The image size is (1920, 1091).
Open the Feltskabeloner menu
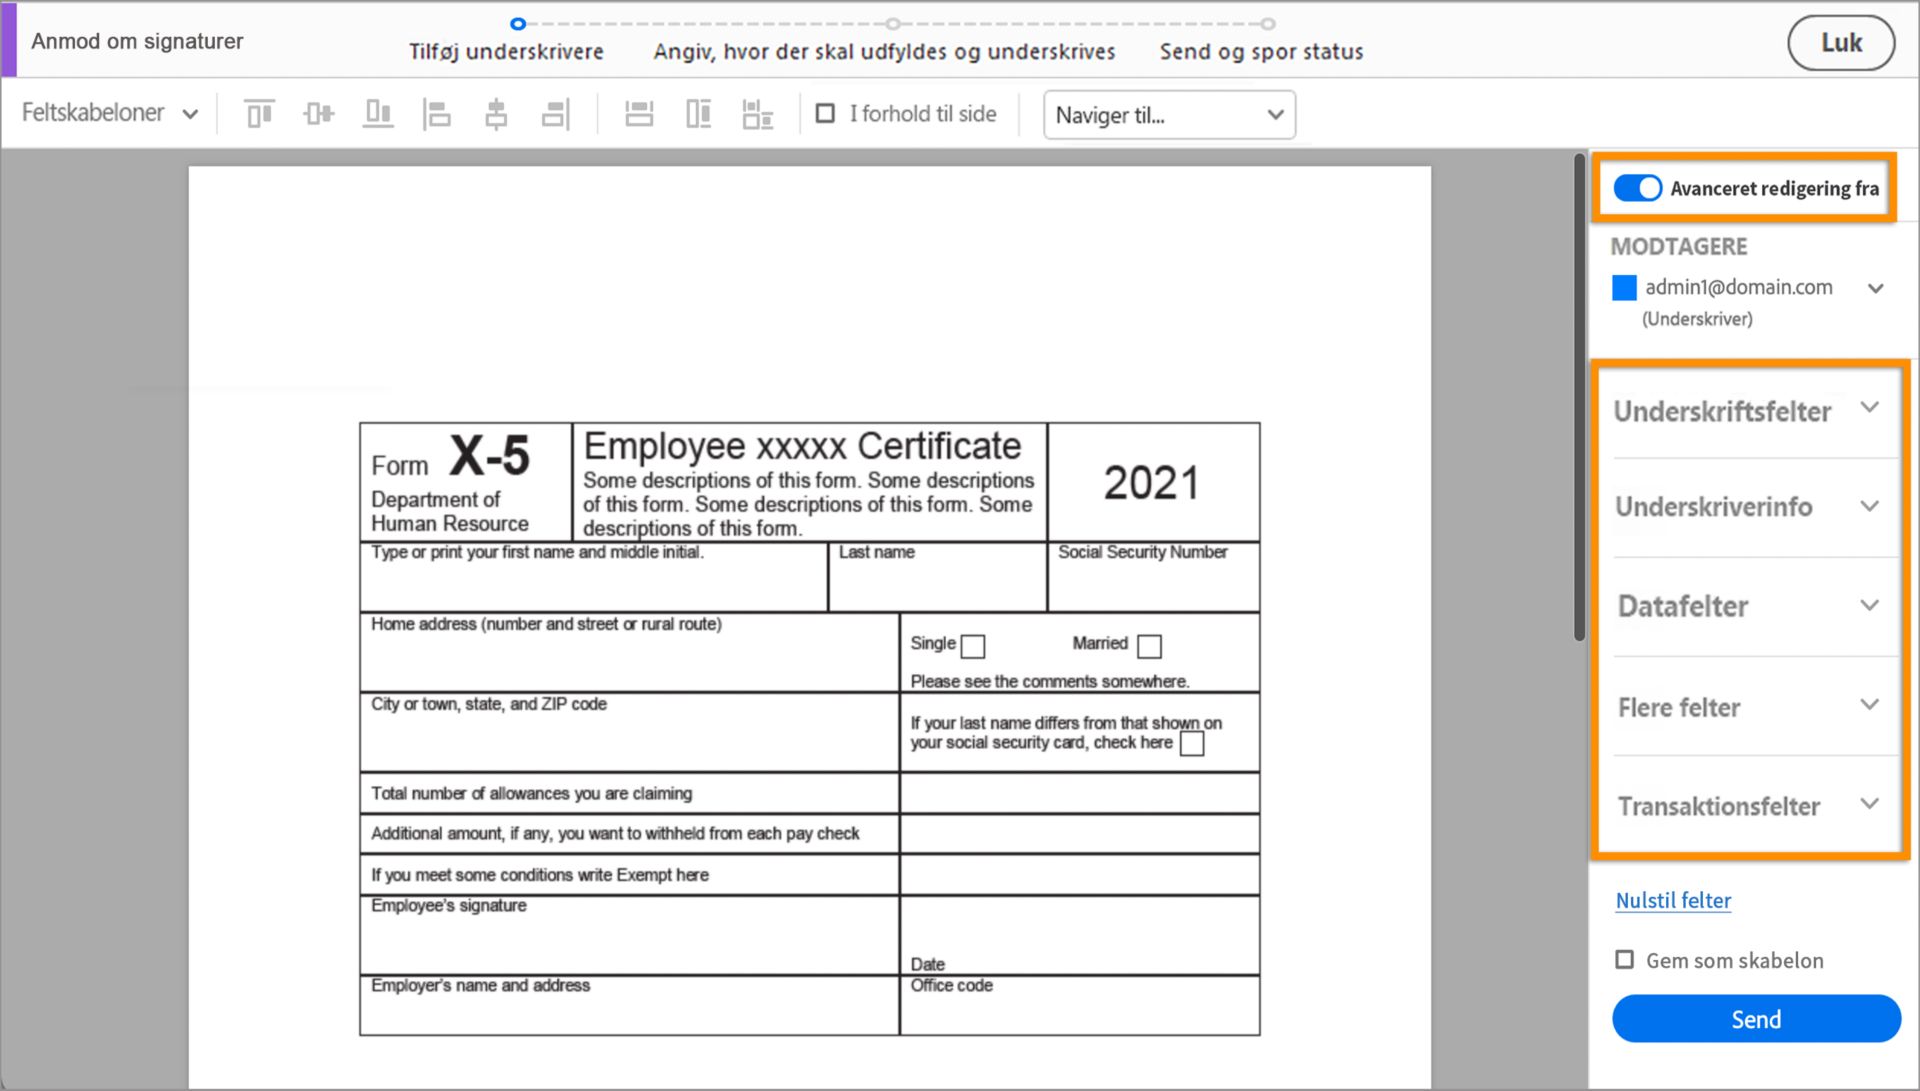[110, 113]
